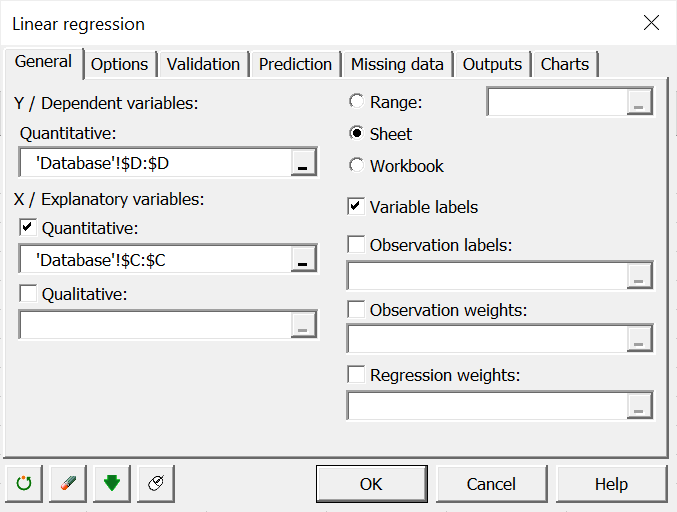The image size is (677, 512).
Task: Select the Range radio button
Action: [357, 102]
